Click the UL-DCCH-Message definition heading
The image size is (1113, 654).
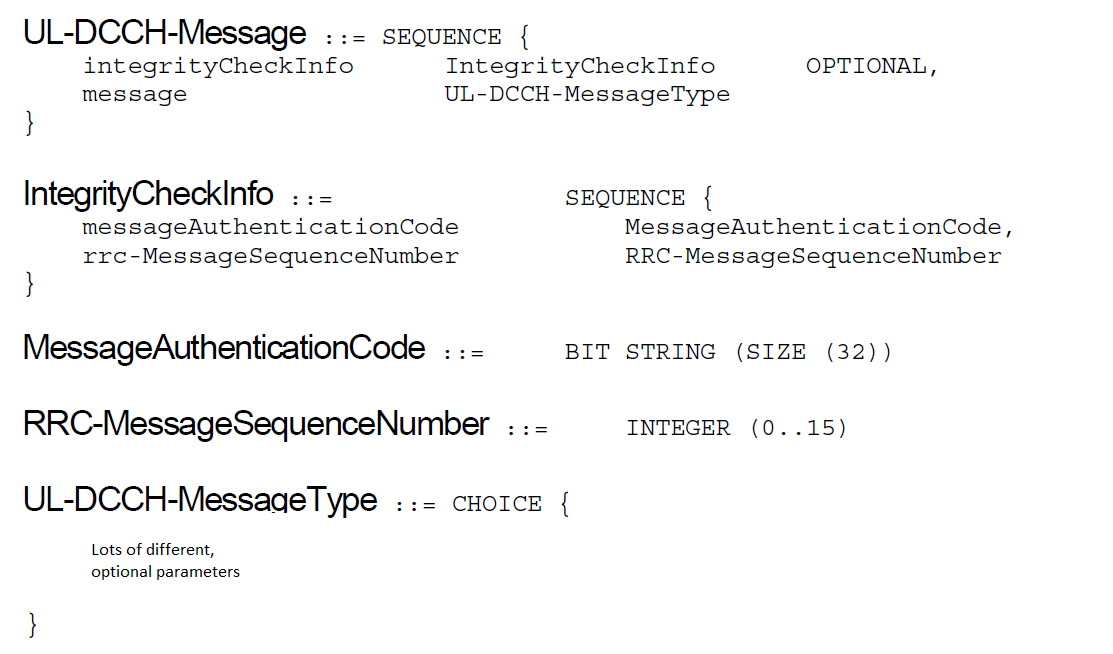pos(164,34)
